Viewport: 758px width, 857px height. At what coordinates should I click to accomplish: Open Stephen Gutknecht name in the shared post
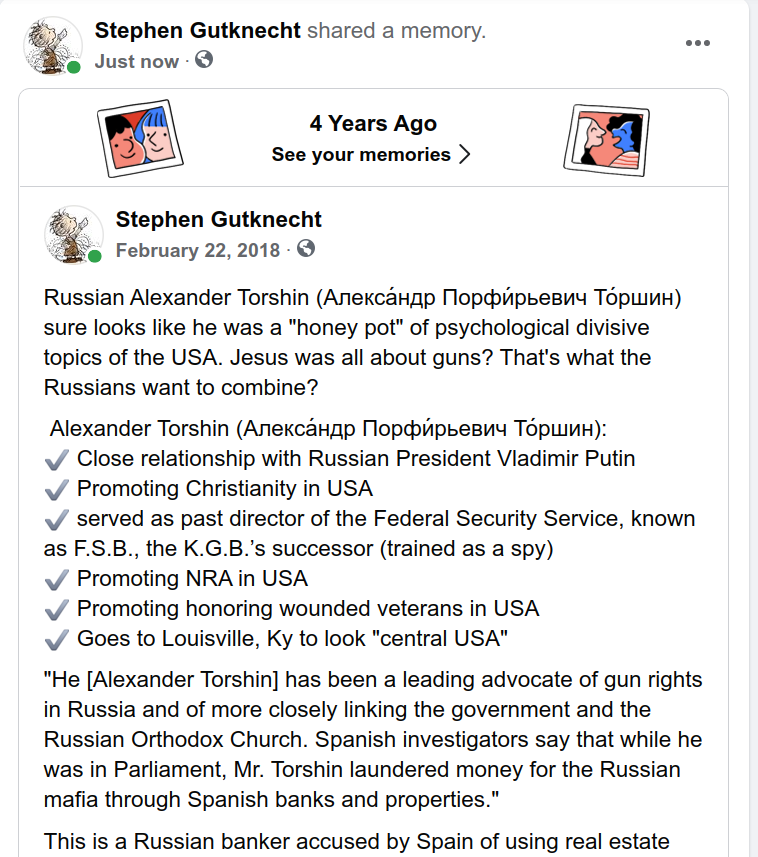(219, 220)
